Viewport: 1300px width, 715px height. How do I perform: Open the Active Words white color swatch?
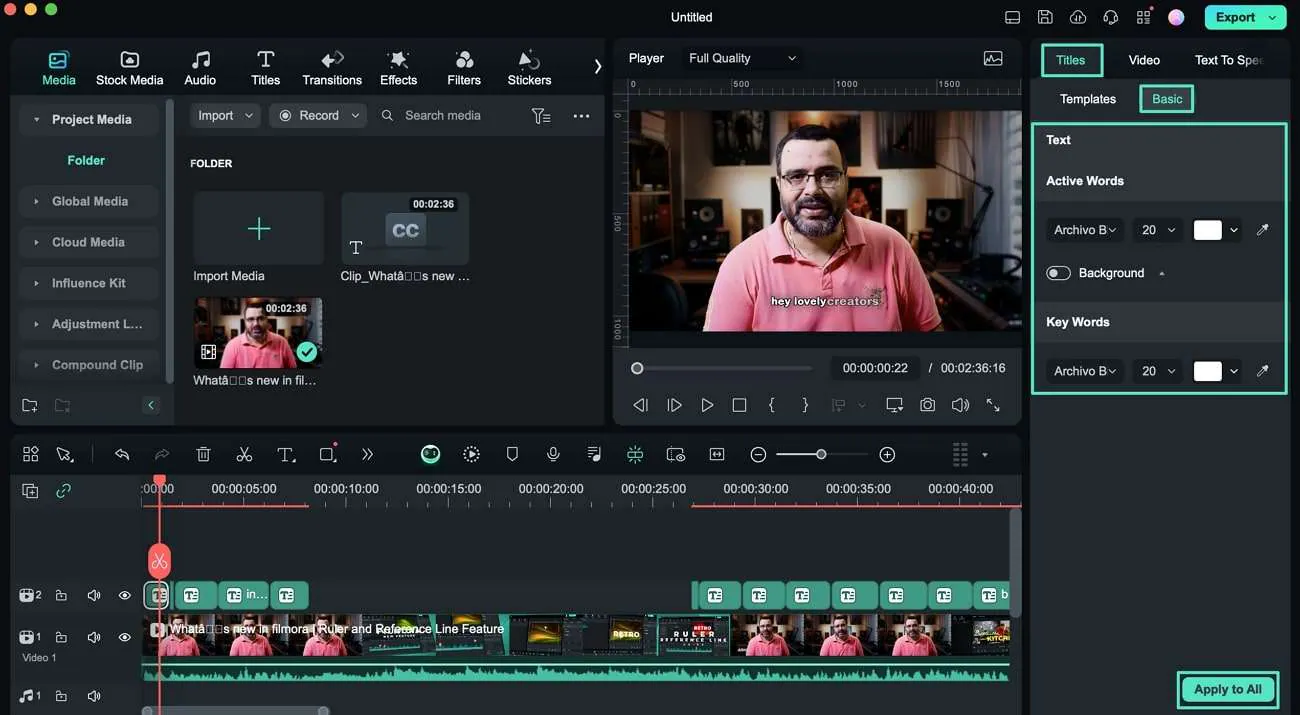click(1207, 230)
